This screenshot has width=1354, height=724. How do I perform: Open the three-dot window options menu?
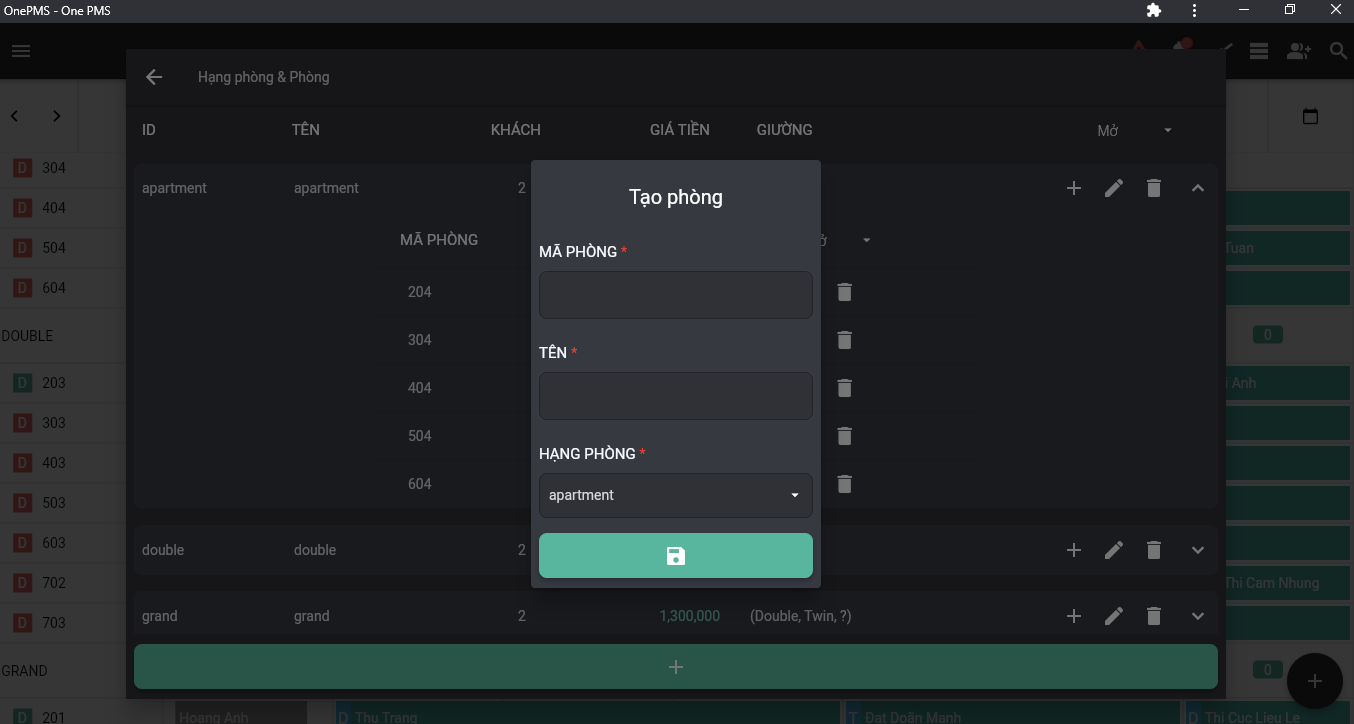pyautogui.click(x=1194, y=10)
